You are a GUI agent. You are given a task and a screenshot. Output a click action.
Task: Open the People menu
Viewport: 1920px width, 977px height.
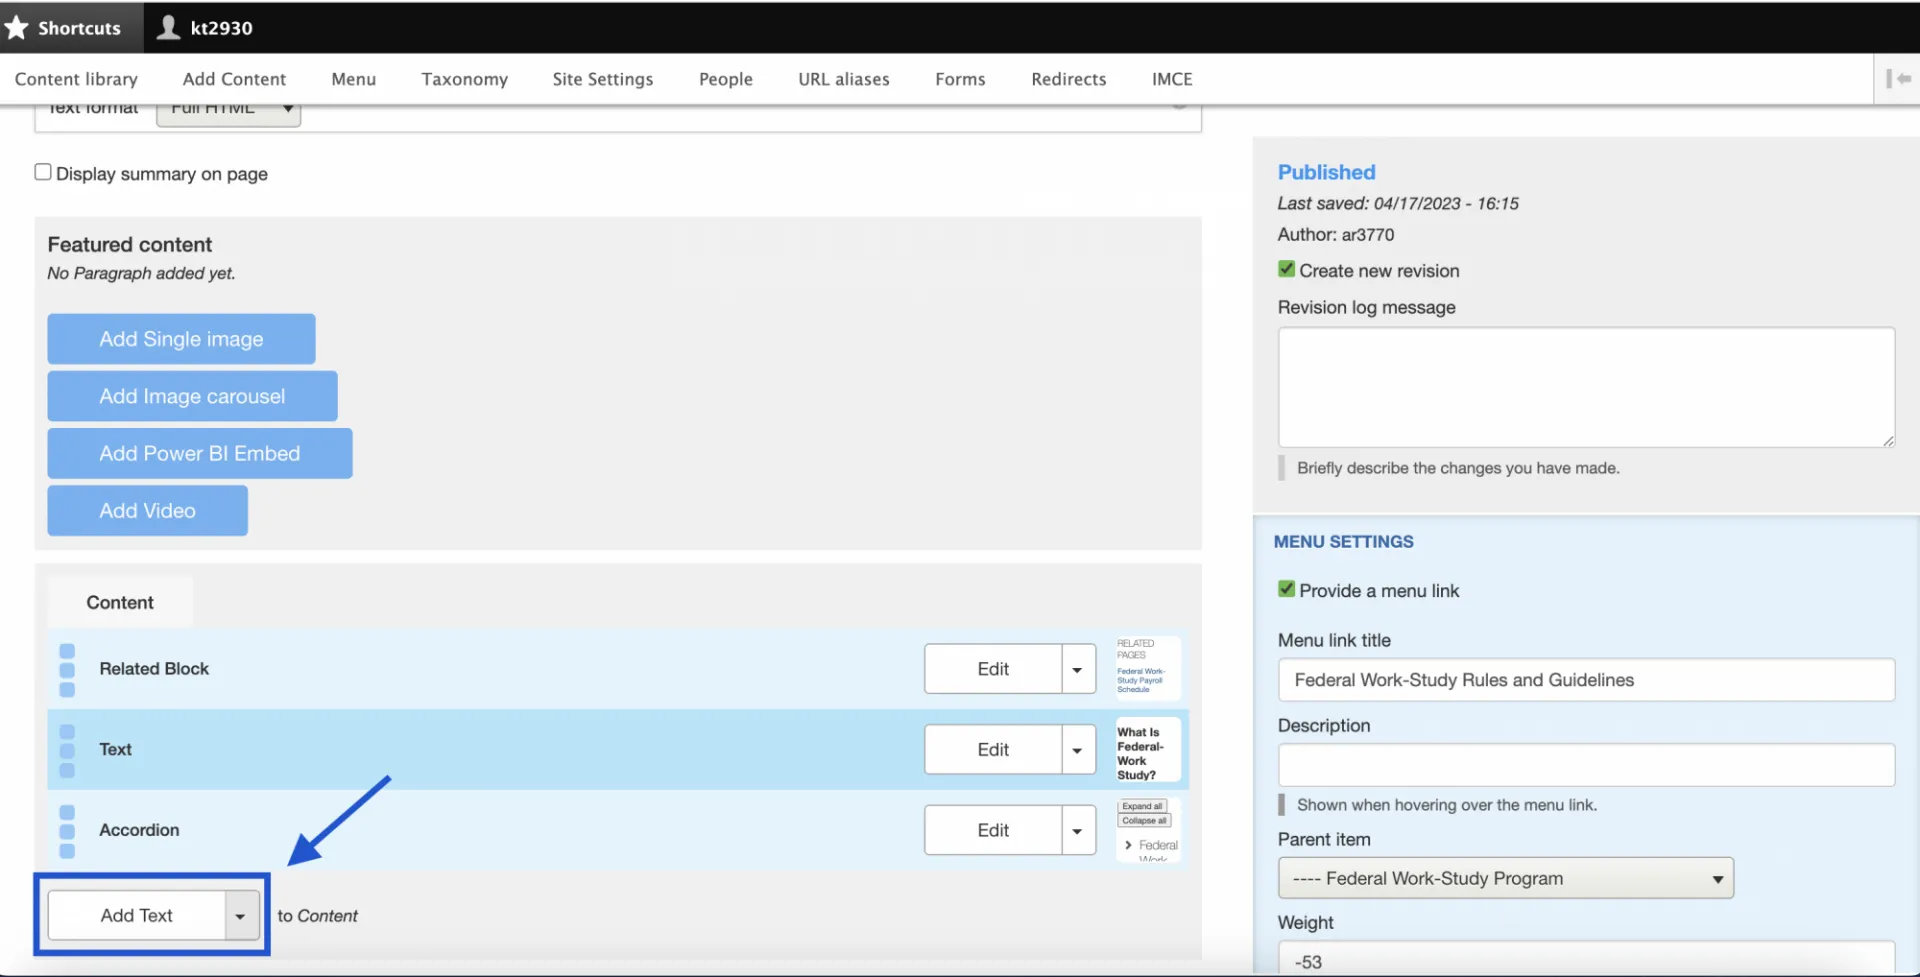click(x=726, y=78)
